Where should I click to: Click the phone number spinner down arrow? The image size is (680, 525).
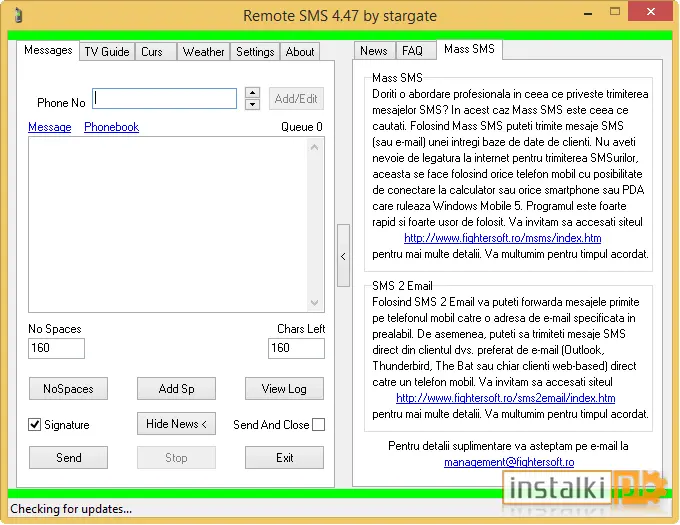click(252, 104)
